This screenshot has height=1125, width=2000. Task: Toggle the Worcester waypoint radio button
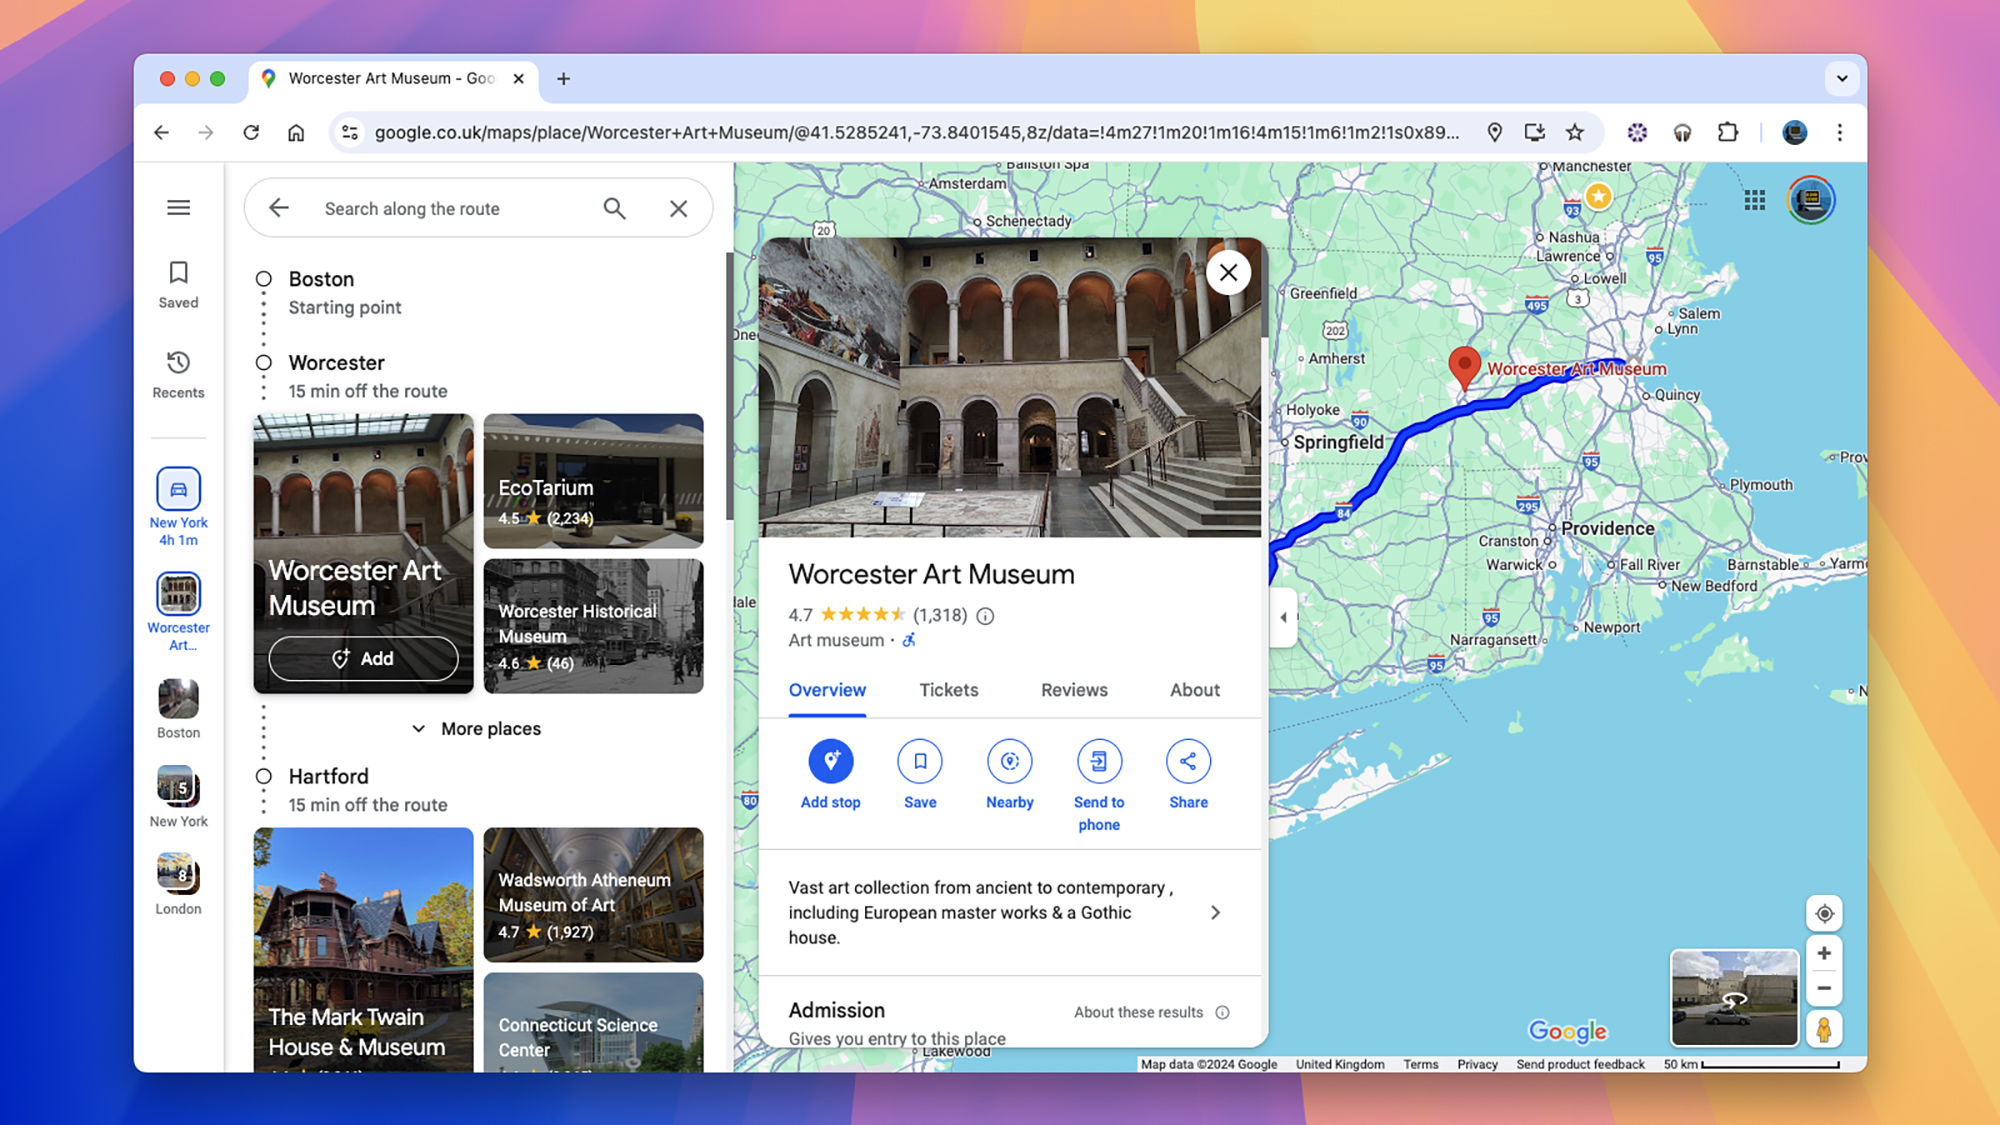(262, 363)
